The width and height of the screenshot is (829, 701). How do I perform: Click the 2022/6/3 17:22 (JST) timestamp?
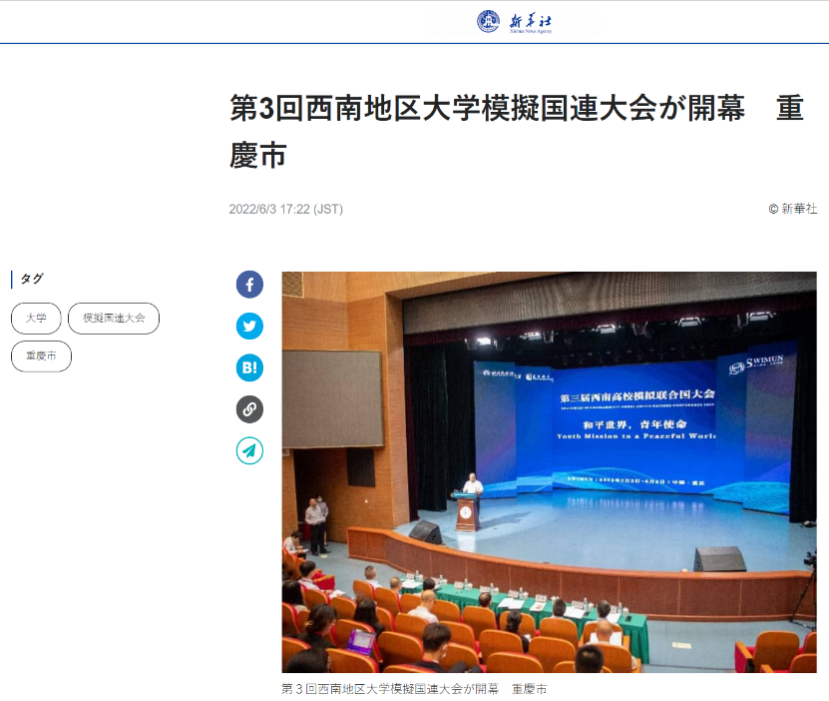285,209
